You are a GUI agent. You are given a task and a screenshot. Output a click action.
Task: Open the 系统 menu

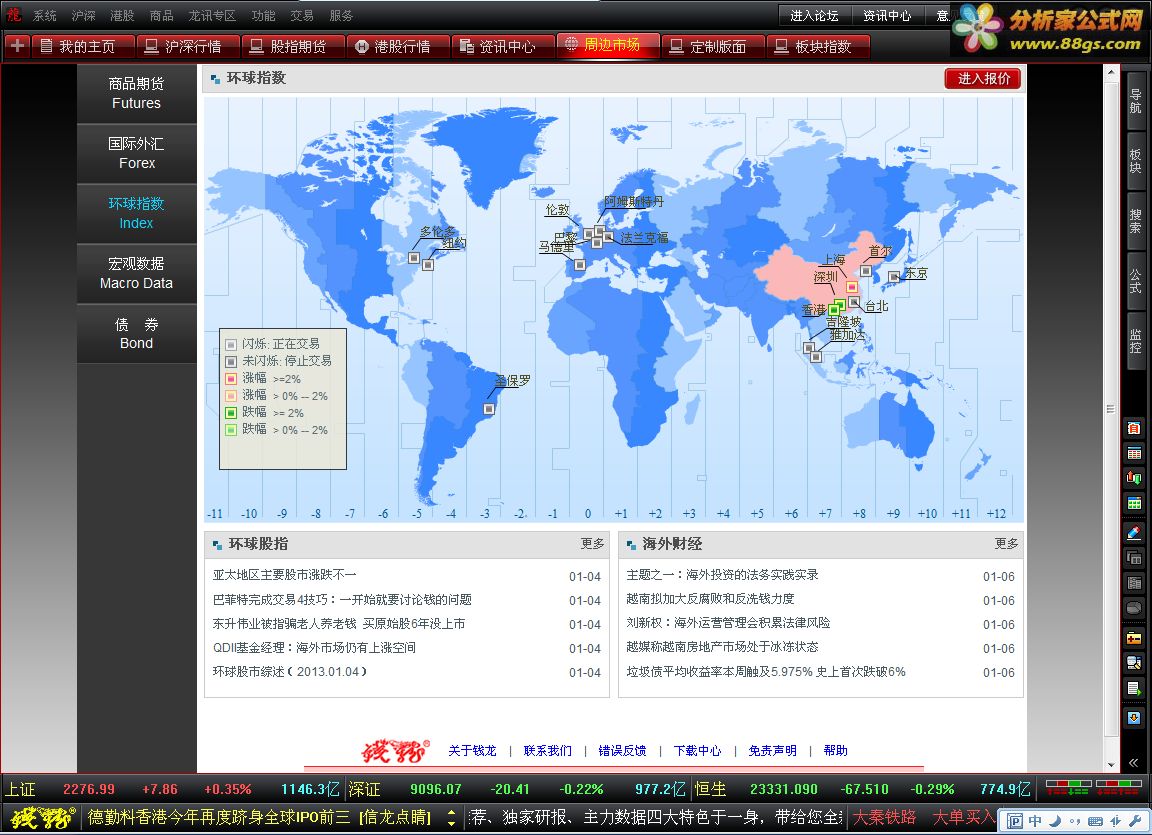click(x=45, y=15)
